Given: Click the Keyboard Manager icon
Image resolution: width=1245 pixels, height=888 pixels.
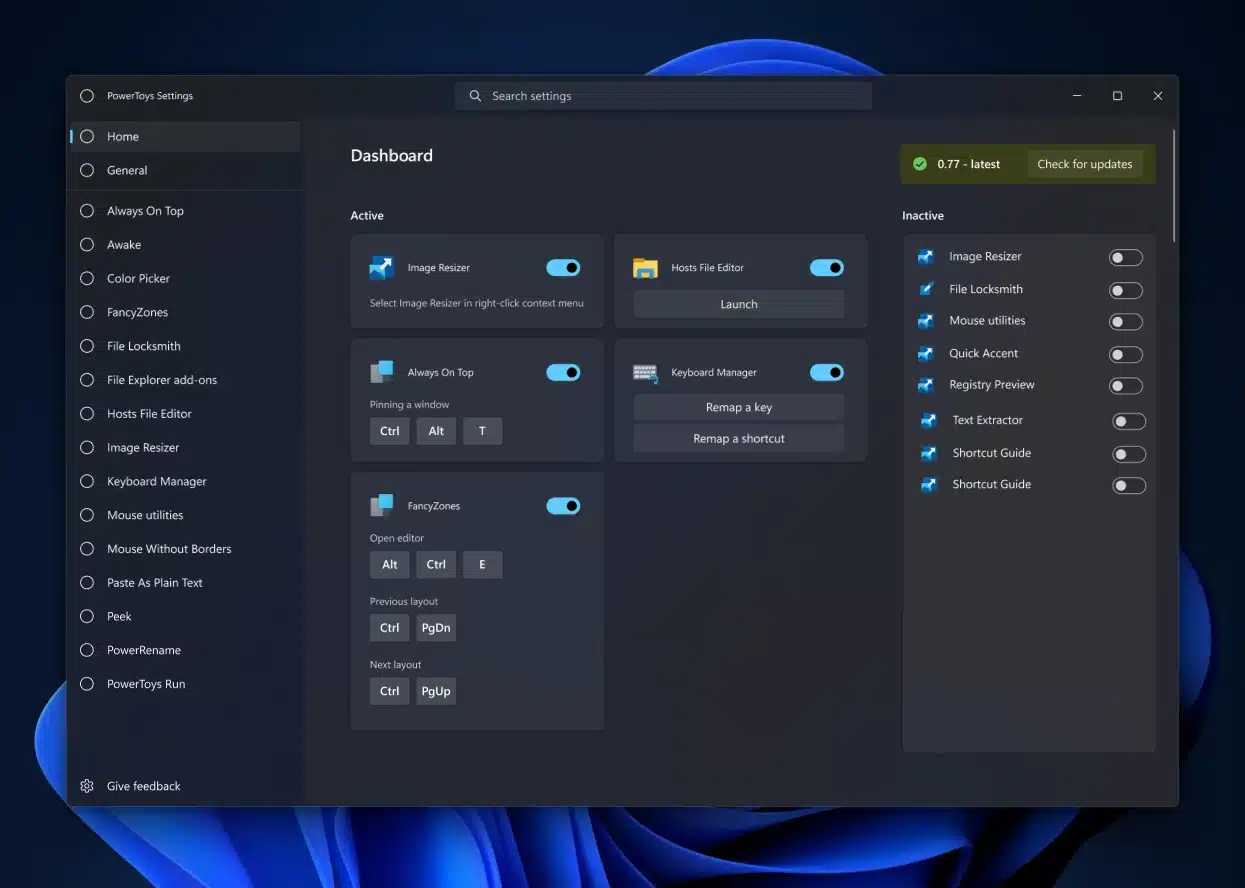Looking at the screenshot, I should pos(644,371).
